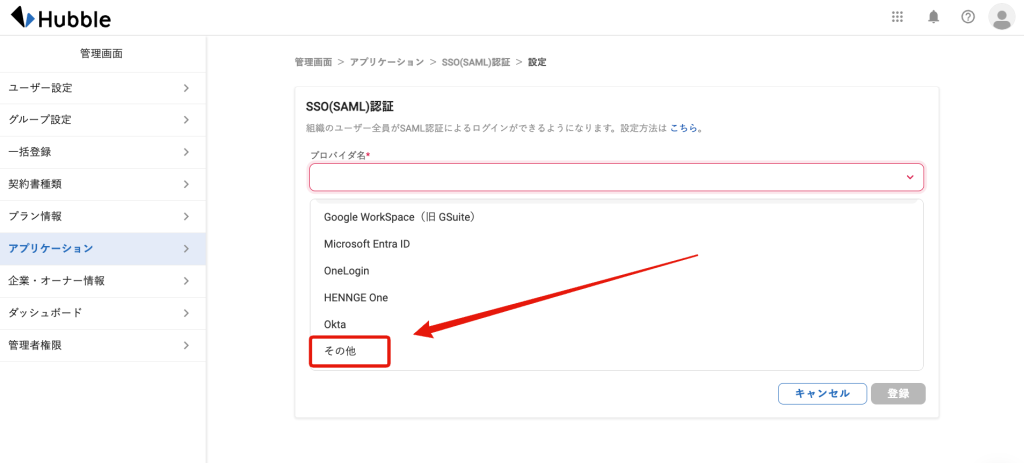The width and height of the screenshot is (1024, 463).
Task: Expand the 企業・オーナー情報 chevron
Action: (x=186, y=281)
